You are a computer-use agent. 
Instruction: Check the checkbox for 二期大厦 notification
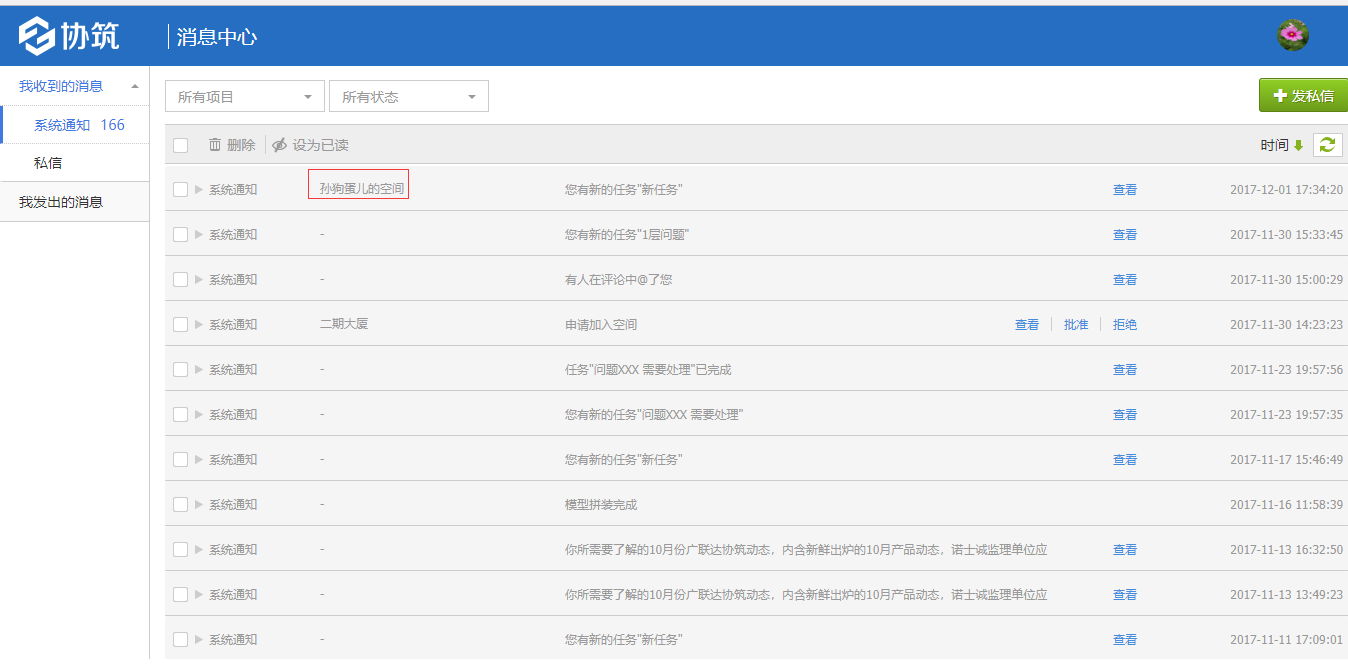(180, 323)
